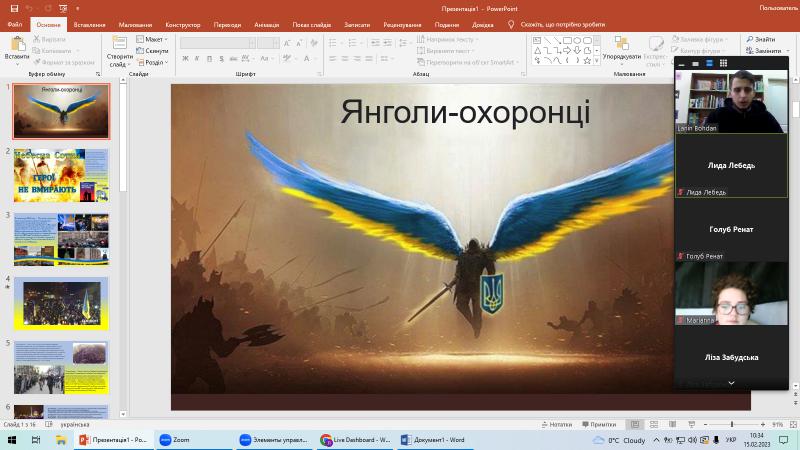Expand the shapes gallery More arrow
Screen dimensions: 800x450
pyautogui.click(x=596, y=60)
